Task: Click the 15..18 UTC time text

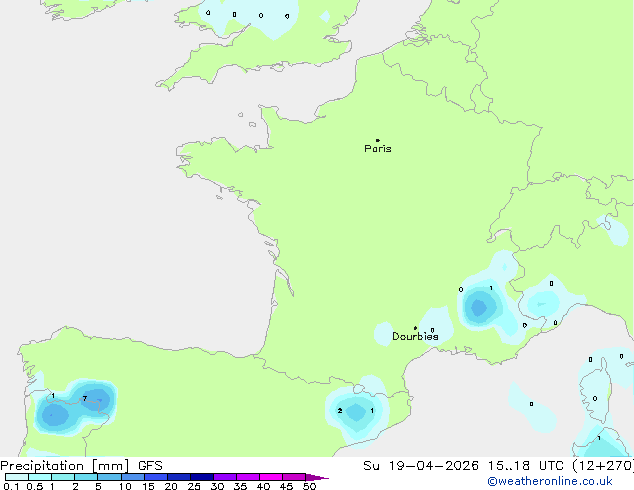Action: click(526, 466)
